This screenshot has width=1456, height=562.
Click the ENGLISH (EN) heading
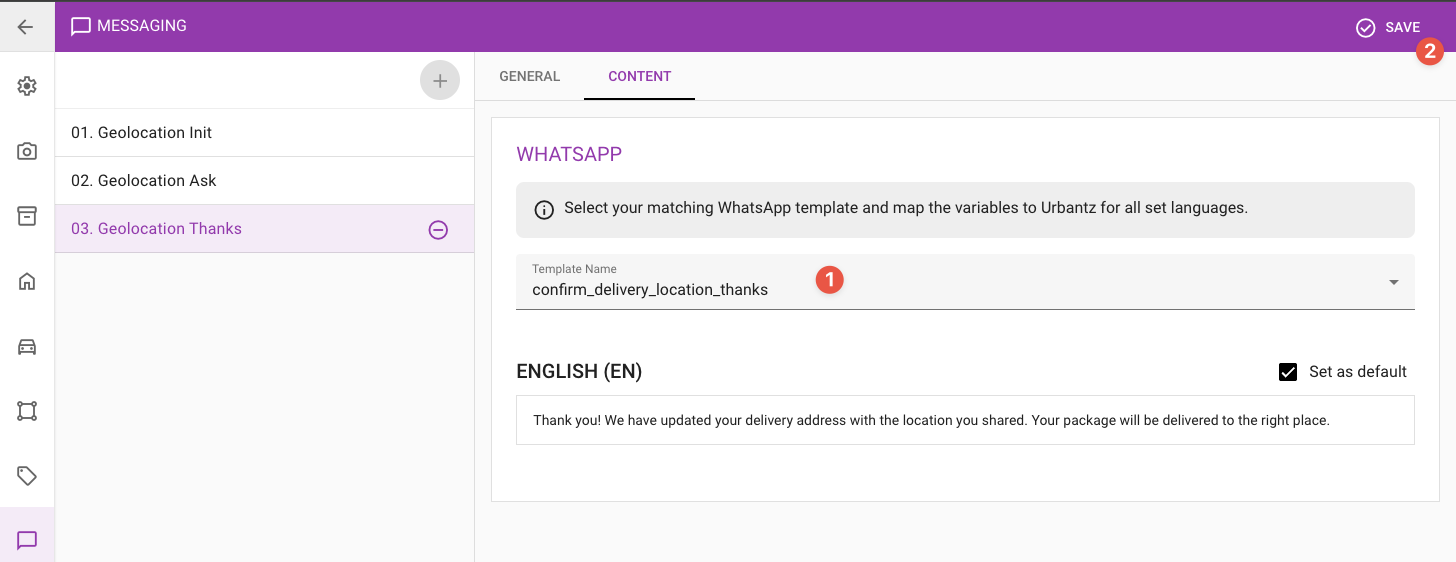579,372
